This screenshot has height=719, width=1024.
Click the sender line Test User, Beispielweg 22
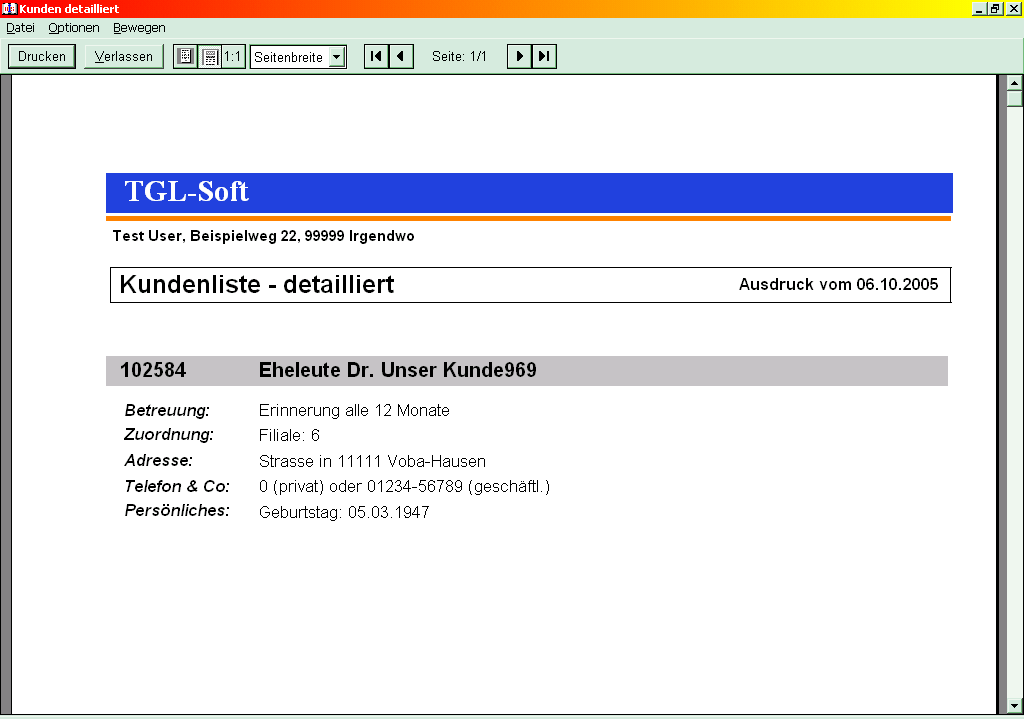click(263, 236)
